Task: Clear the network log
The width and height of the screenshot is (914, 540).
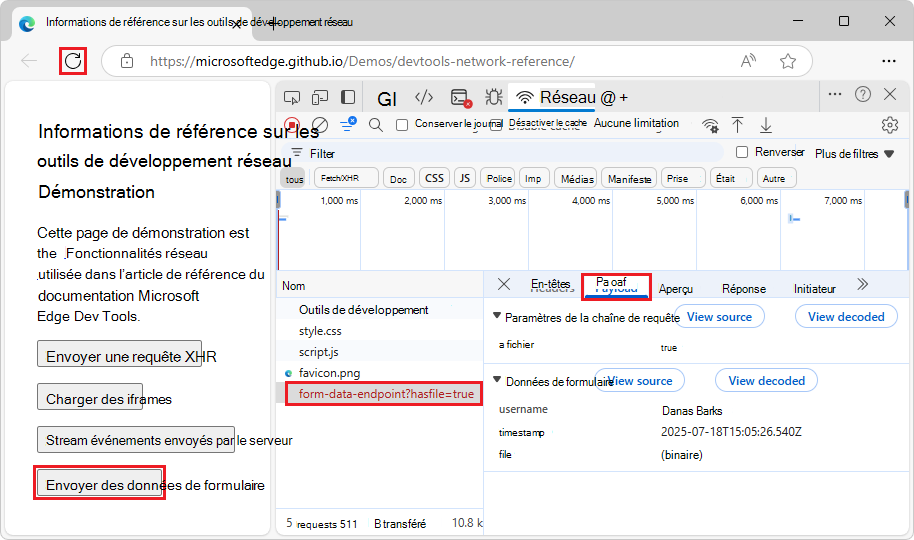Action: click(x=320, y=125)
